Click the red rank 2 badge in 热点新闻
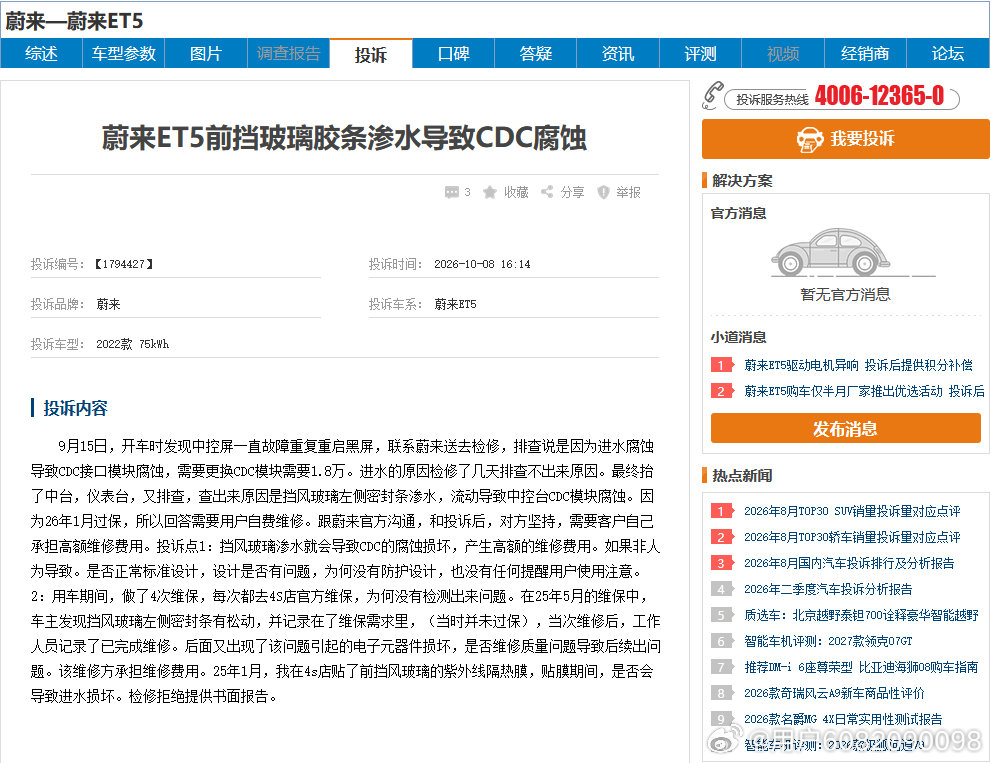 point(722,537)
